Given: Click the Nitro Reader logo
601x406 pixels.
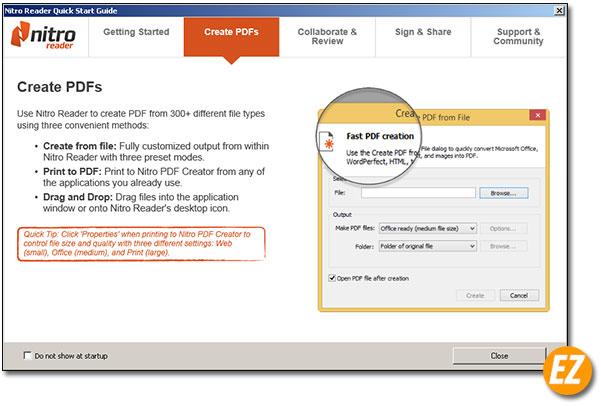Looking at the screenshot, I should pyautogui.click(x=43, y=35).
